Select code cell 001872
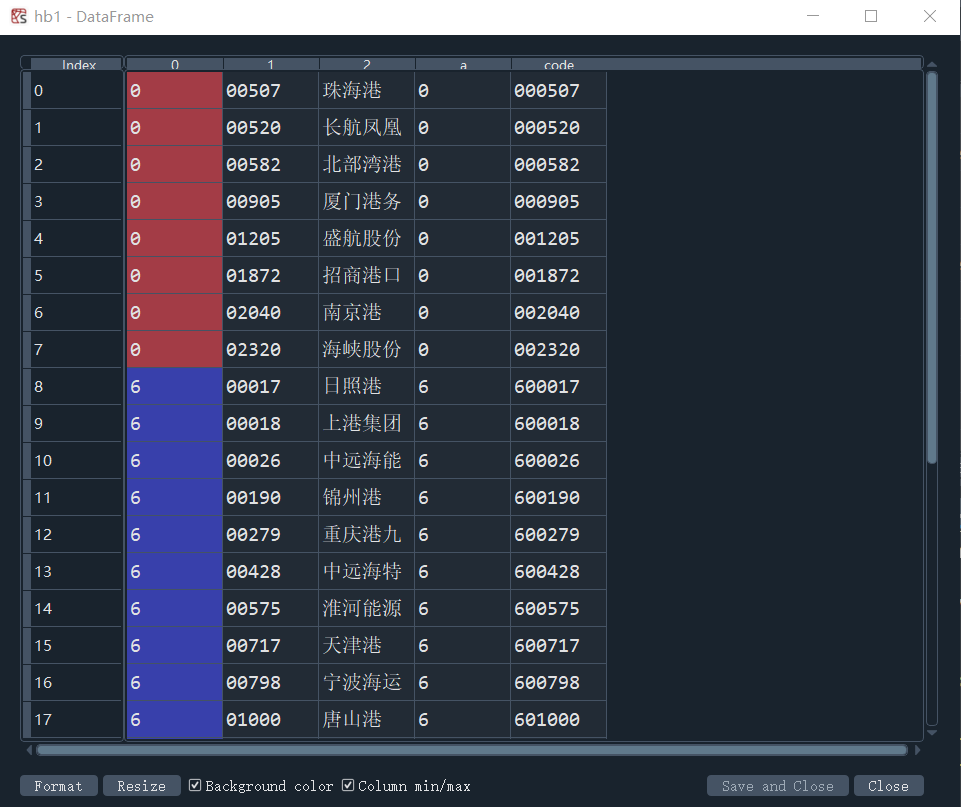The image size is (961, 807). click(558, 276)
